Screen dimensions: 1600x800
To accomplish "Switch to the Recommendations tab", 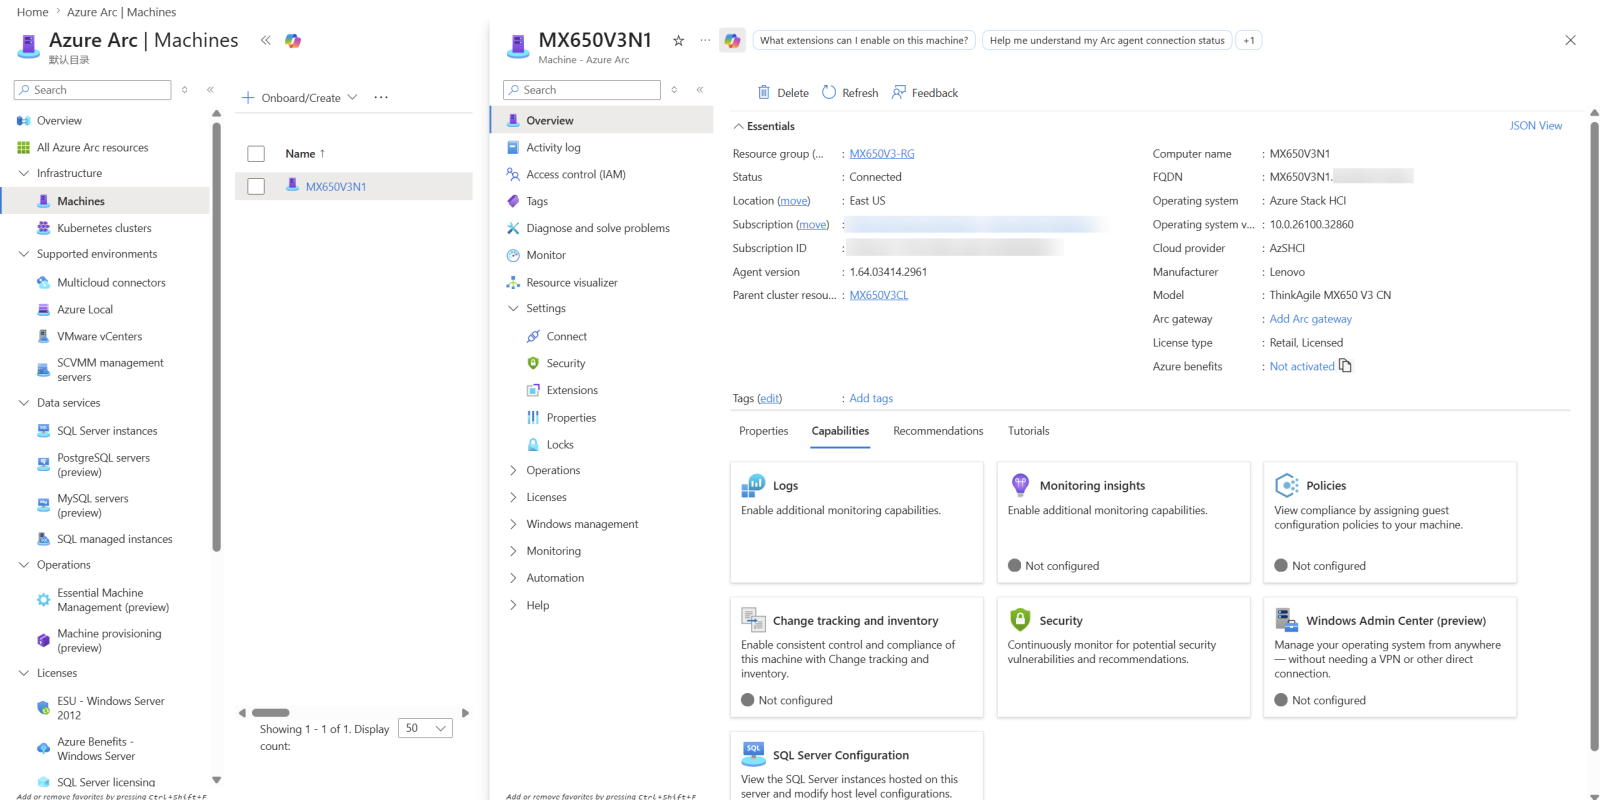I will [938, 431].
